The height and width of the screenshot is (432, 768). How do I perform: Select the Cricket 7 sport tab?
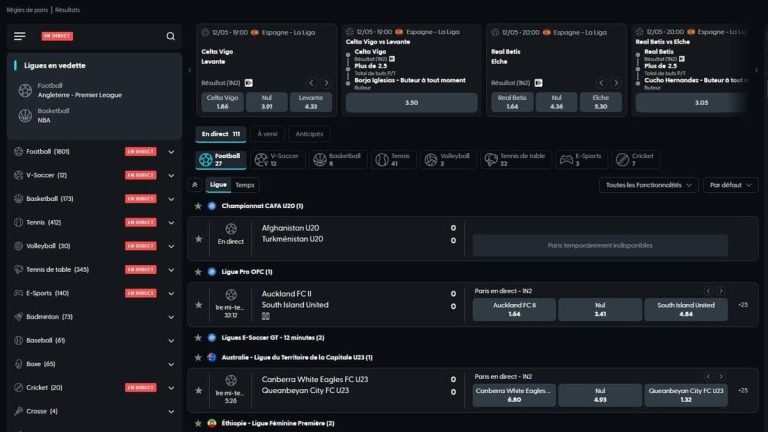(636, 159)
